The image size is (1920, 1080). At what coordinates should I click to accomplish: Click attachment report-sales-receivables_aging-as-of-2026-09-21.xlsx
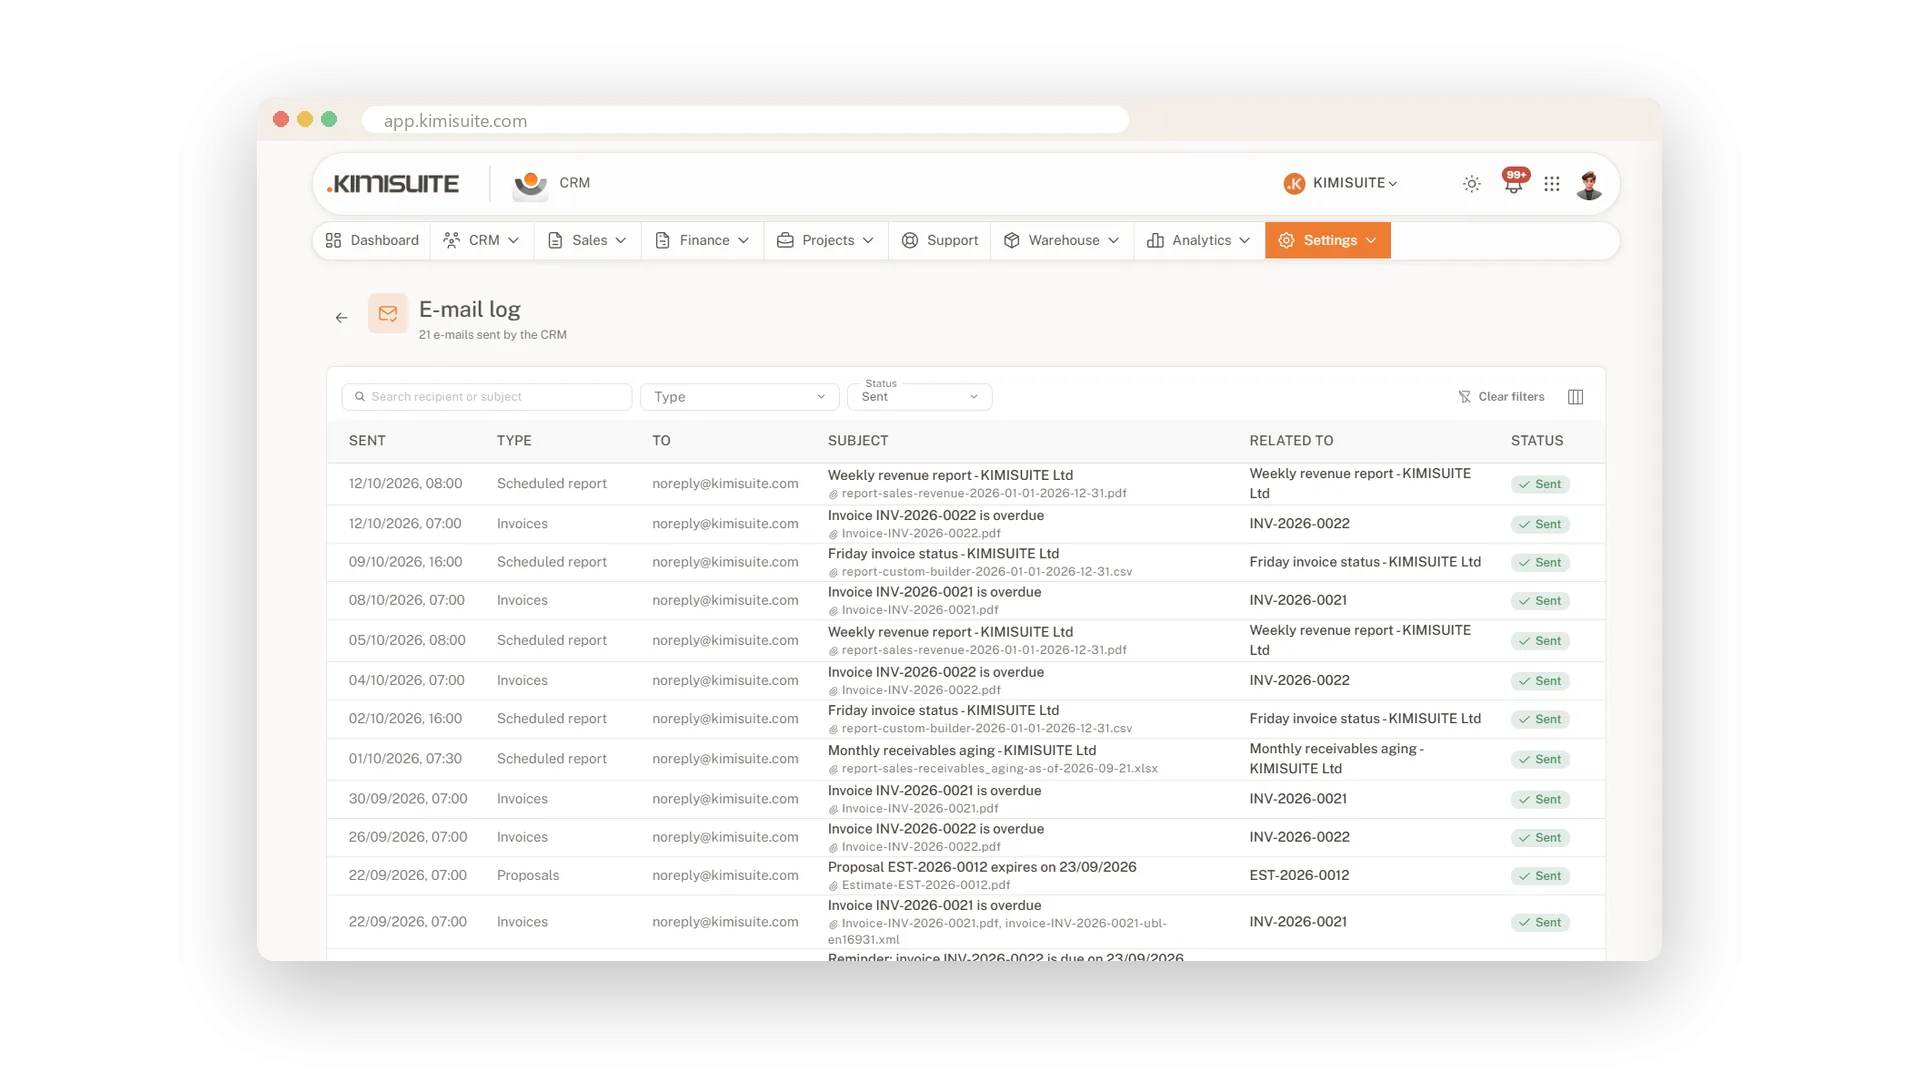999,769
